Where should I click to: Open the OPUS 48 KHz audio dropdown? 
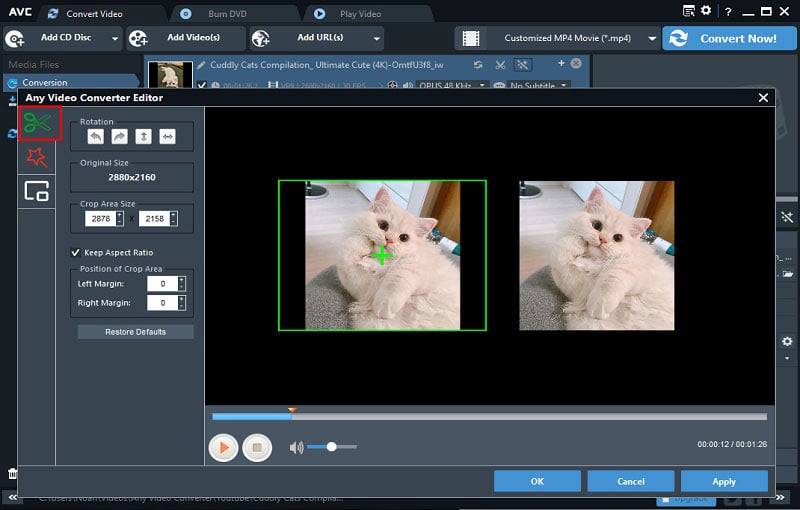482,85
